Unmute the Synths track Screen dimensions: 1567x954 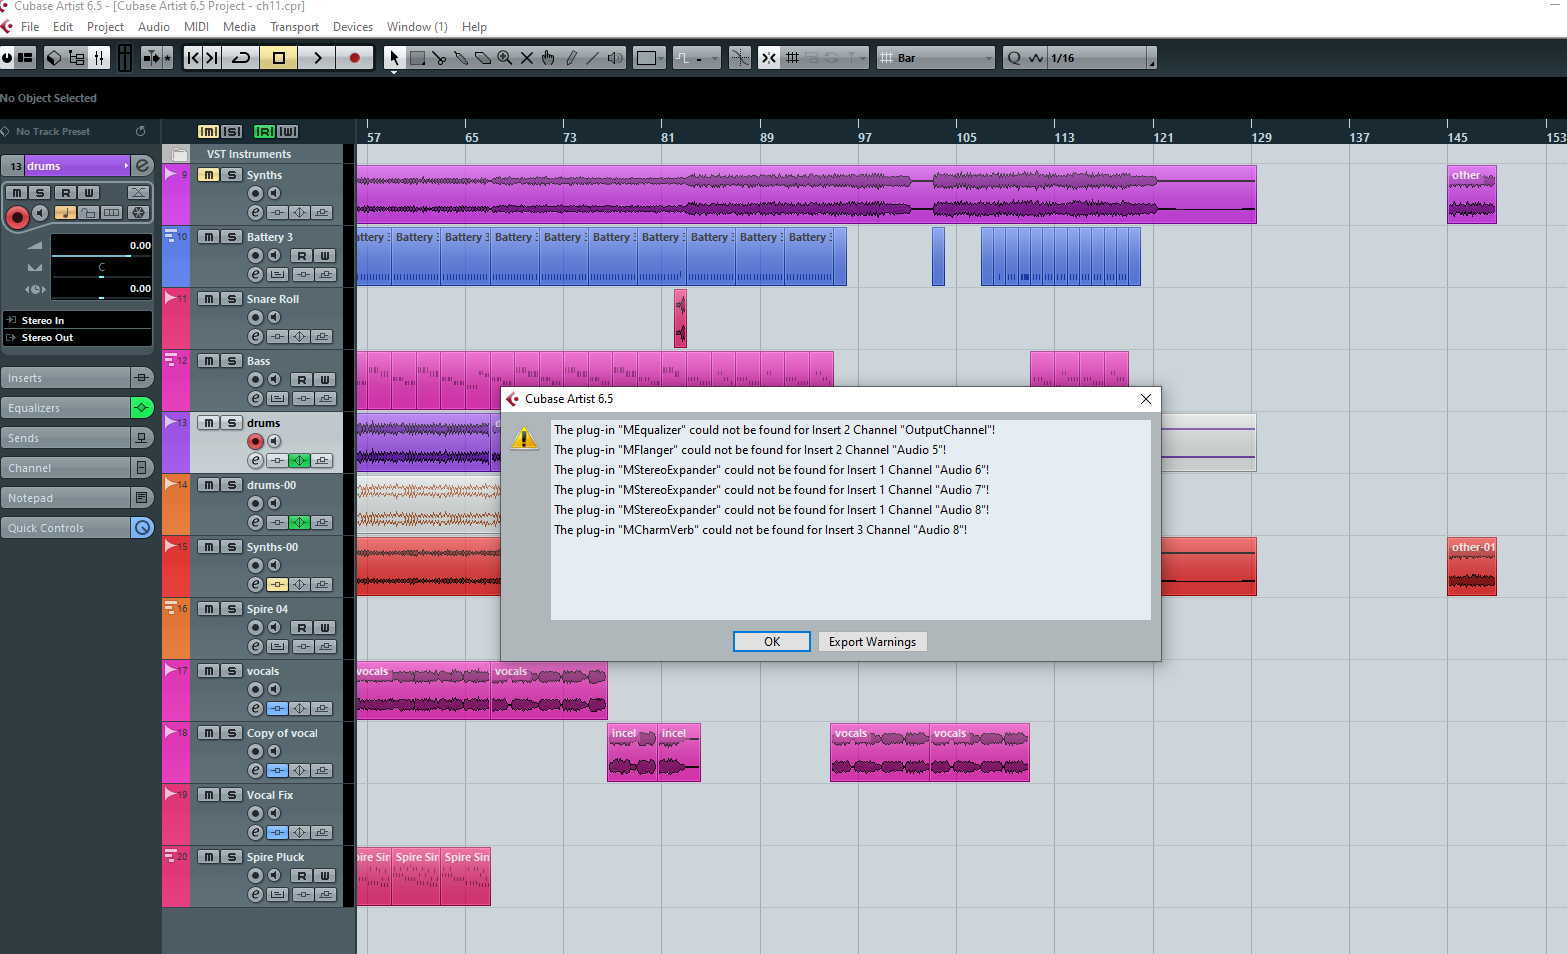[208, 175]
